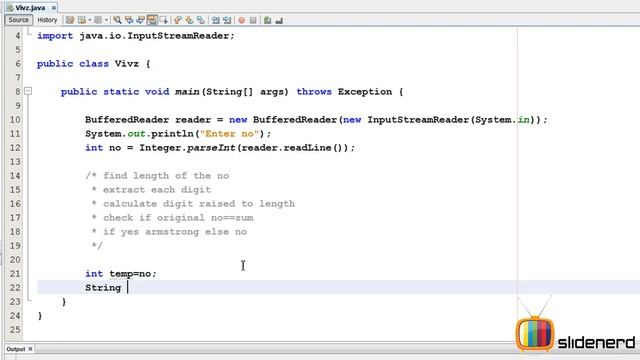Click Find Previous Occurrence icon

[x=129, y=20]
